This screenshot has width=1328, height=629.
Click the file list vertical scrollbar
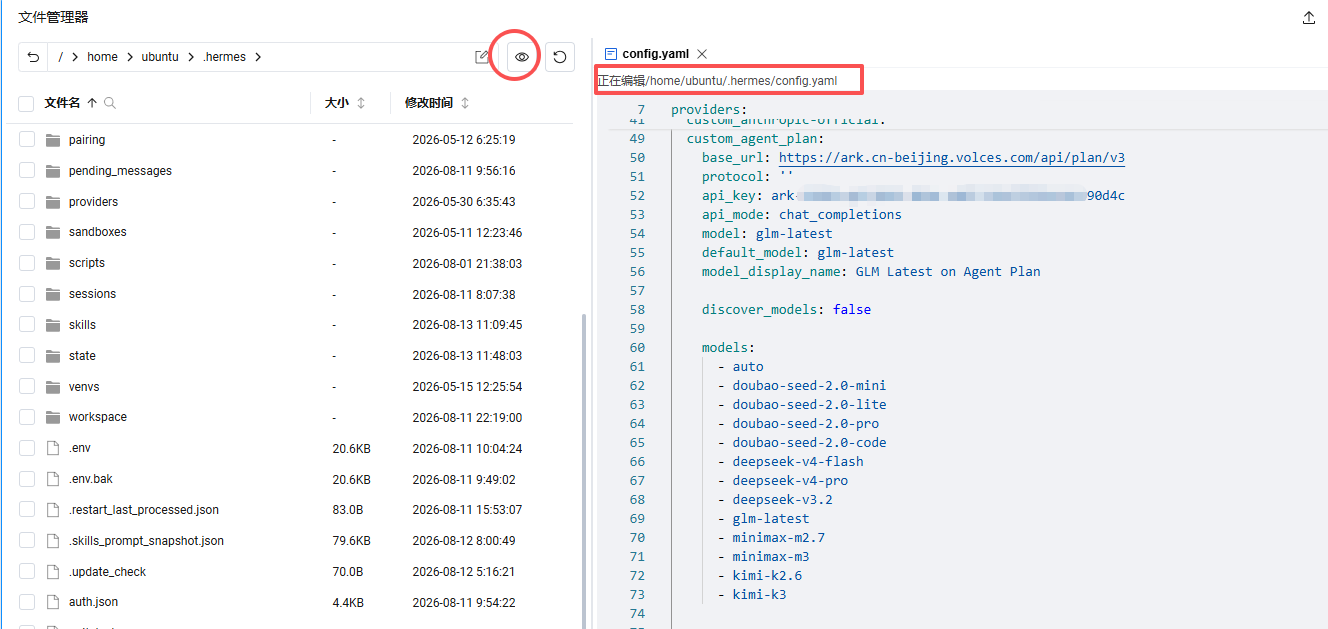tap(583, 470)
